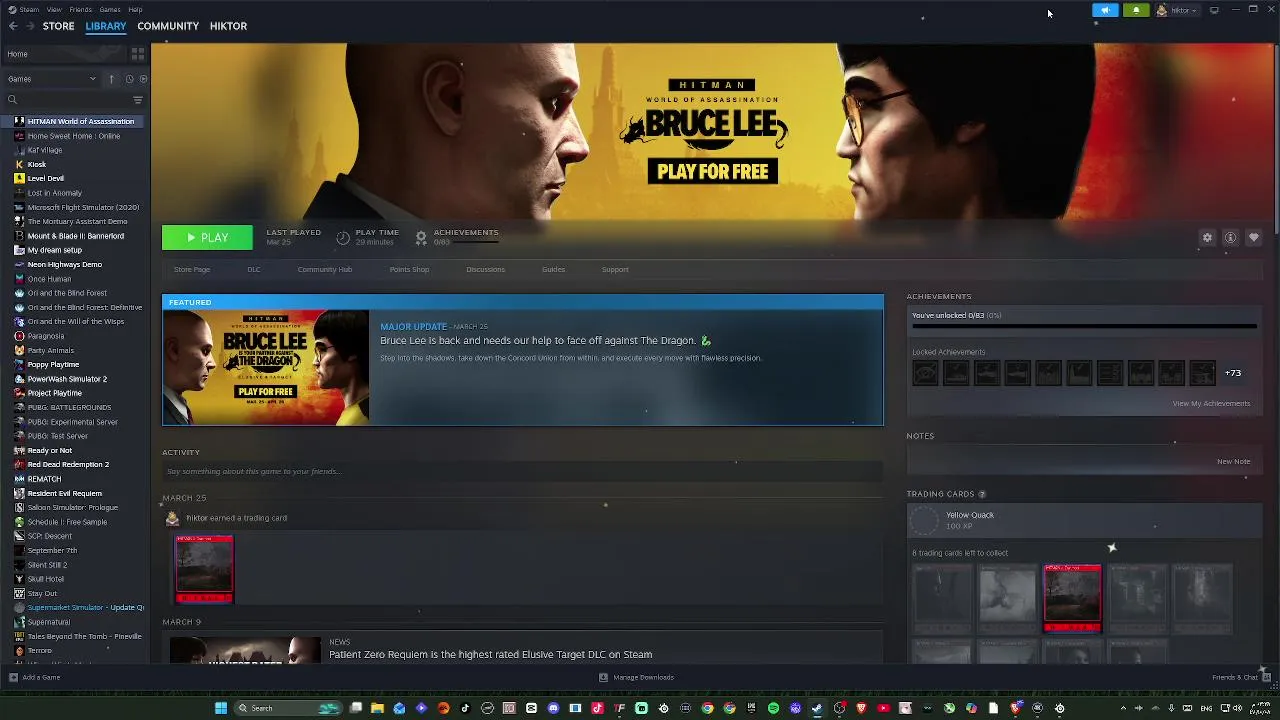Select Microsoft Flight Simulator (2020) entry
The height and width of the screenshot is (720, 1280).
pyautogui.click(x=83, y=207)
